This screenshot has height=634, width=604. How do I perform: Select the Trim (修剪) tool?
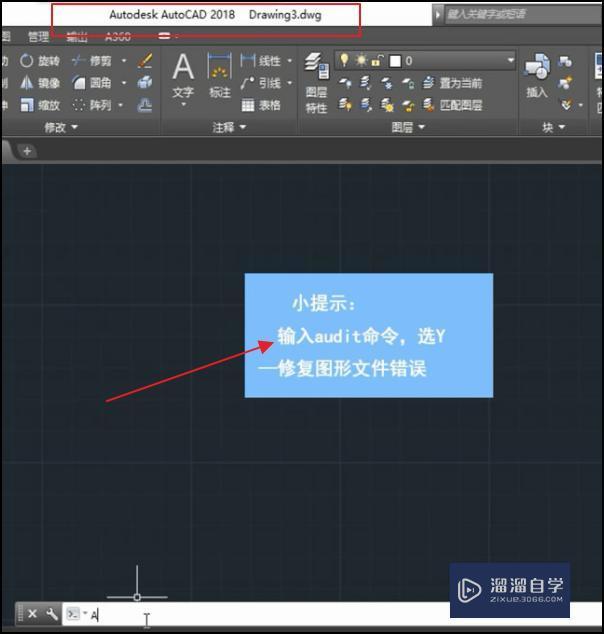click(92, 61)
